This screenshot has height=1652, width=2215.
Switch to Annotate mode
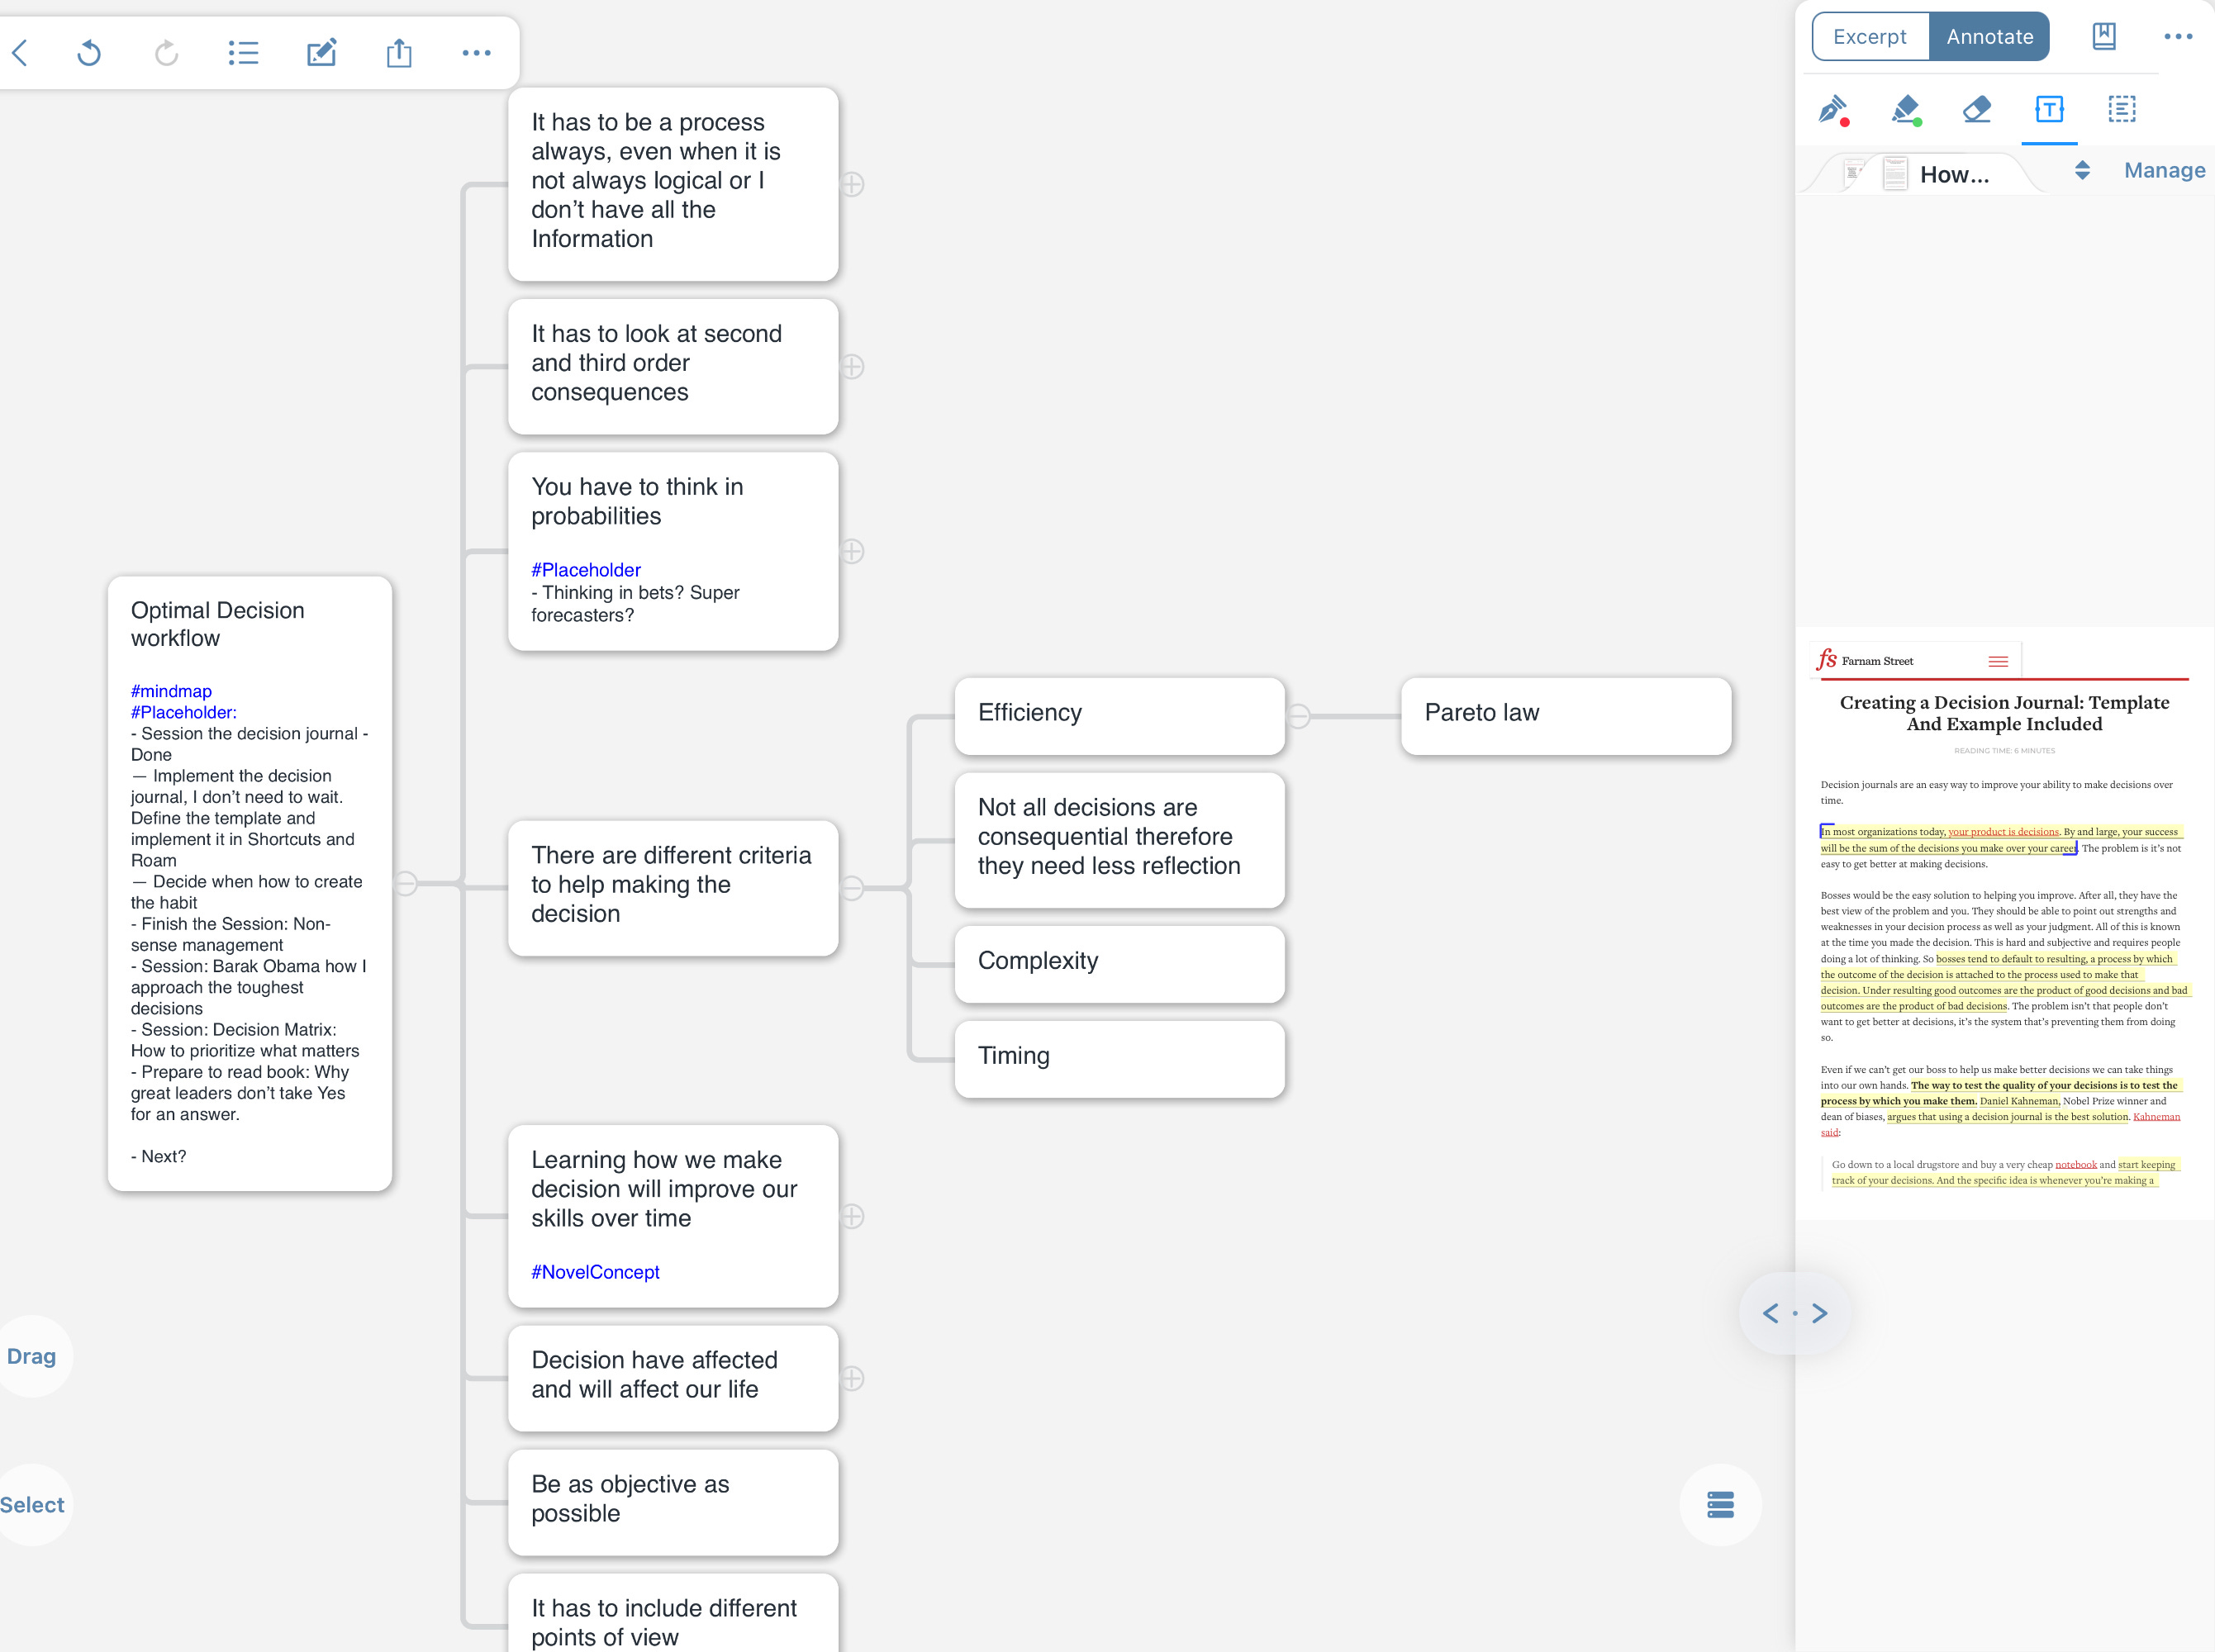[x=1989, y=37]
